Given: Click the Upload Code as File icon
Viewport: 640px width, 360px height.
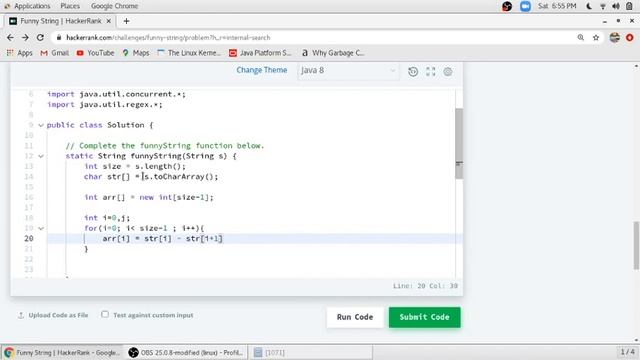Looking at the screenshot, I should point(21,315).
